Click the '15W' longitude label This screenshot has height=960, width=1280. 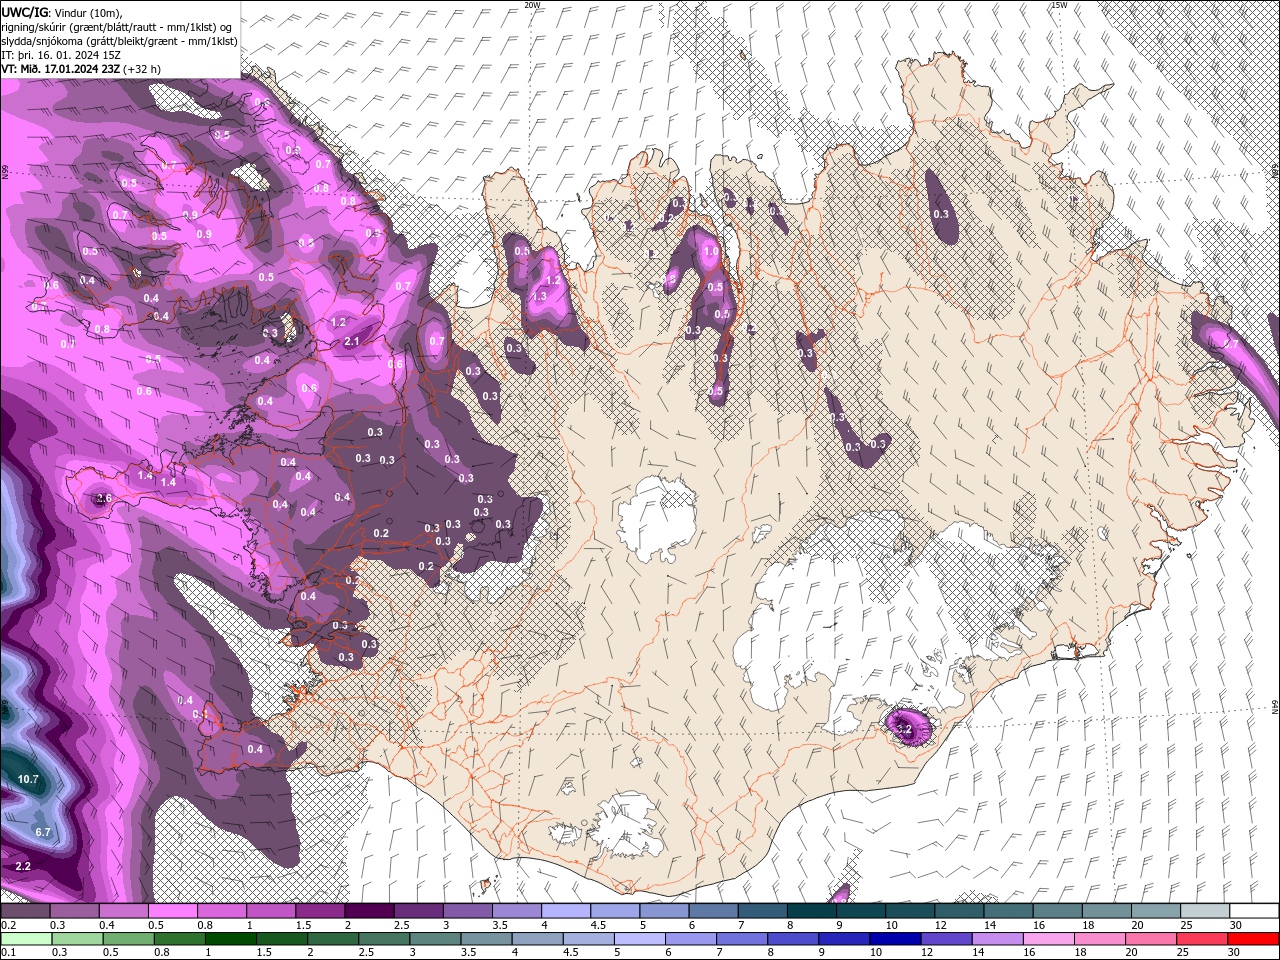1059,5
